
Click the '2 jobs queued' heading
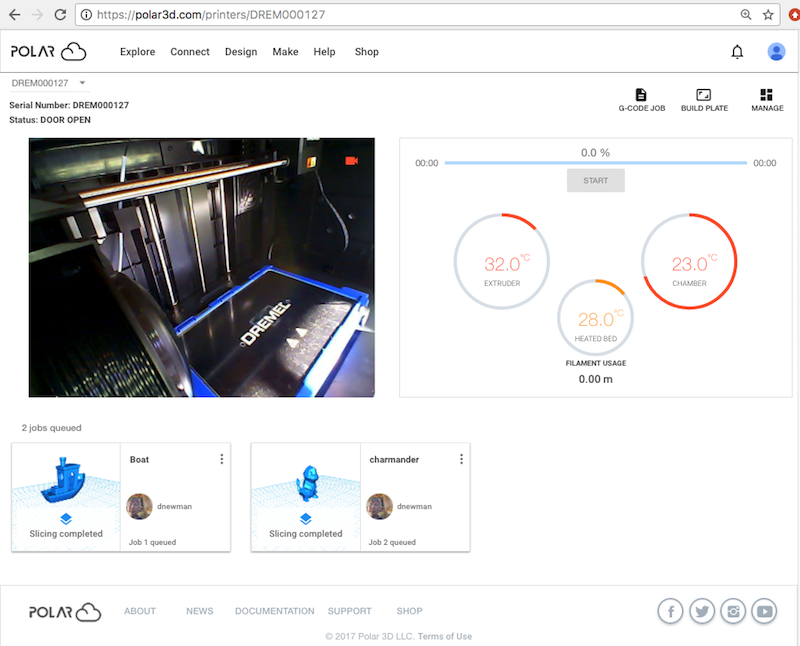51,428
